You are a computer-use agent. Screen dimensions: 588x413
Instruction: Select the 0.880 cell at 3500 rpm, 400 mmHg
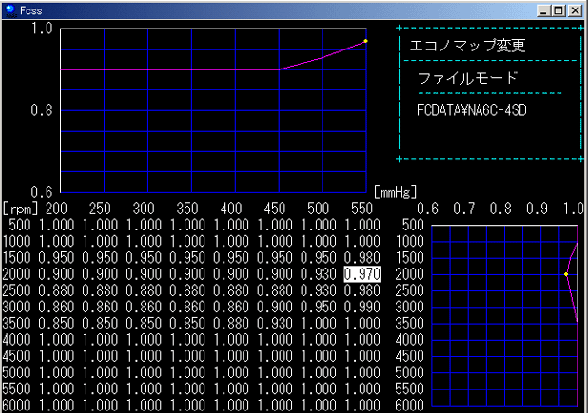pos(231,323)
